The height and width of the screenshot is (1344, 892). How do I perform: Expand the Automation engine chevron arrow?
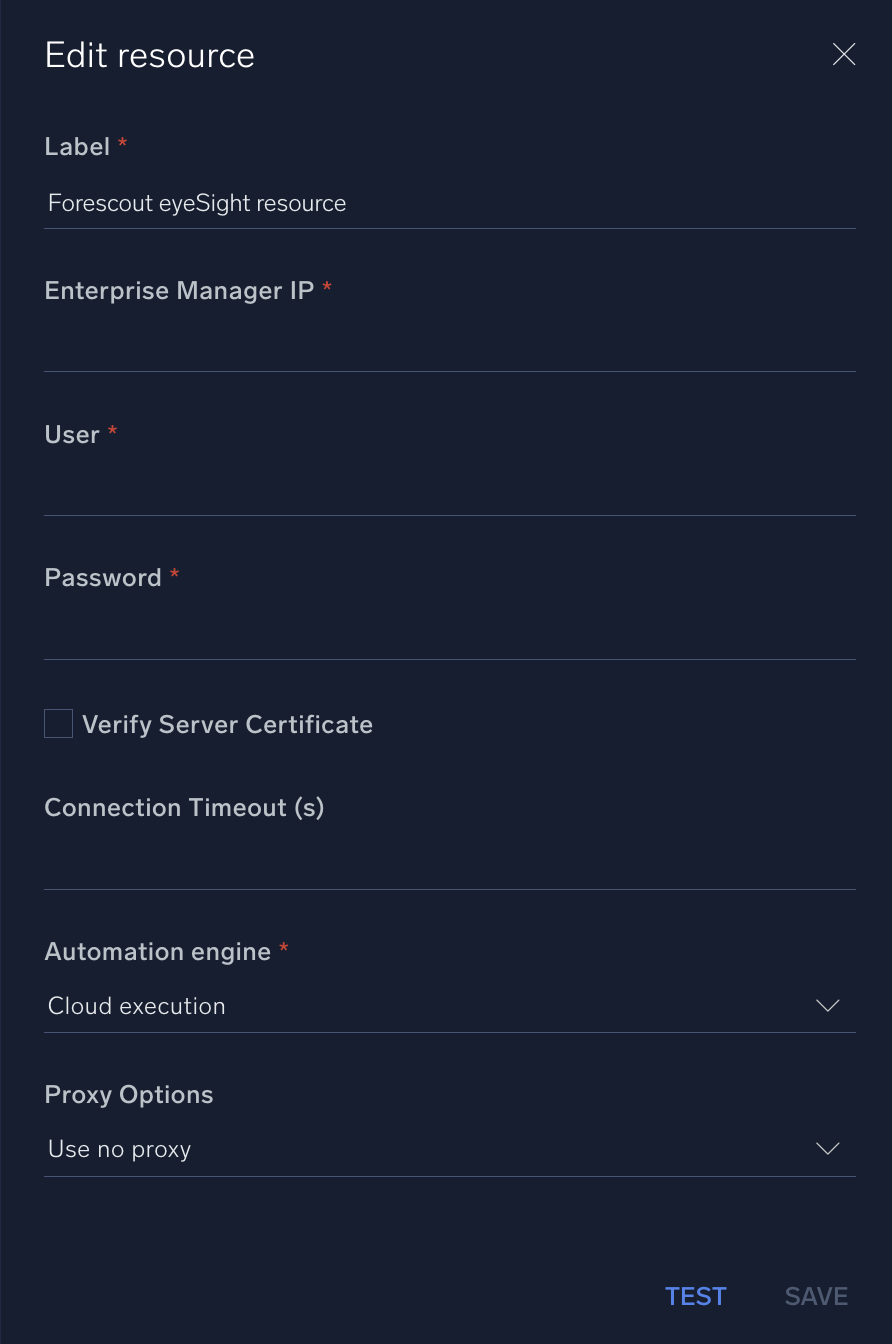[x=828, y=1006]
